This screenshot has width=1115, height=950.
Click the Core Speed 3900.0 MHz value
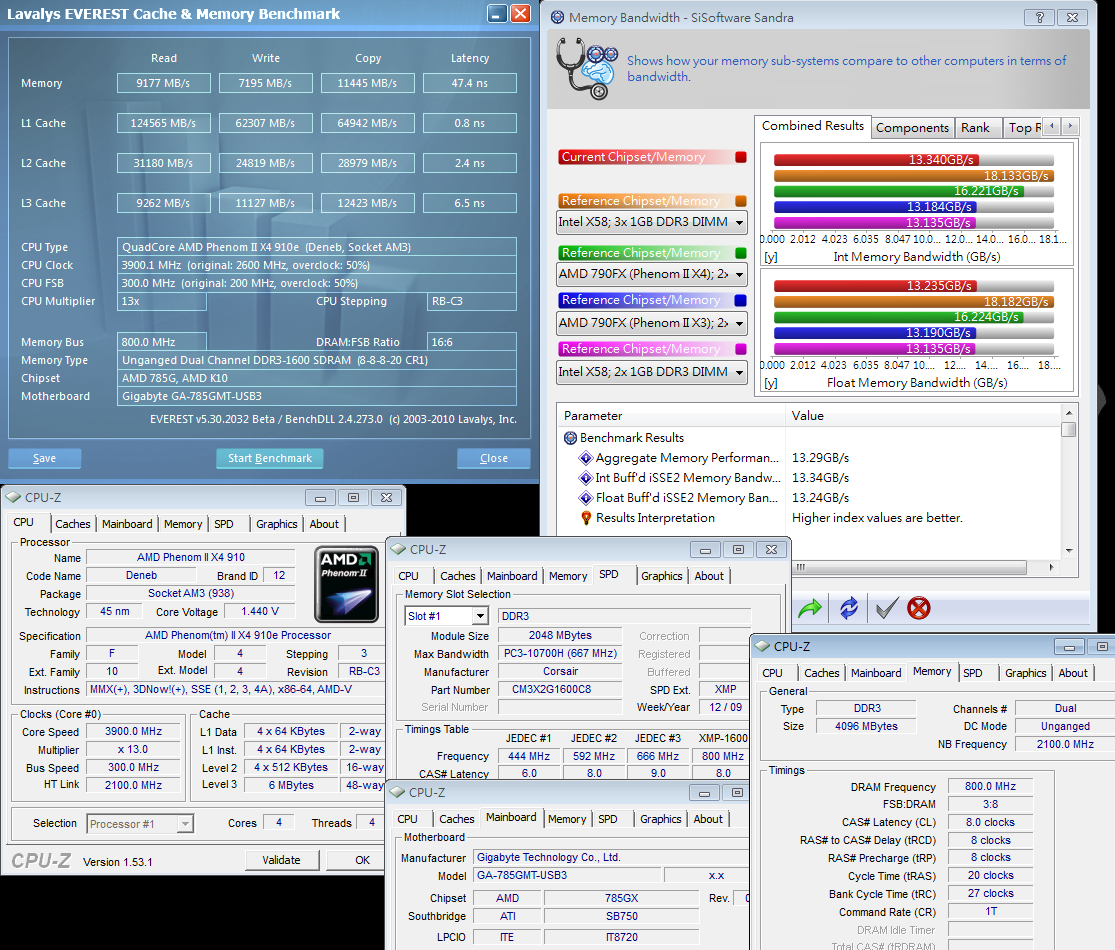134,732
